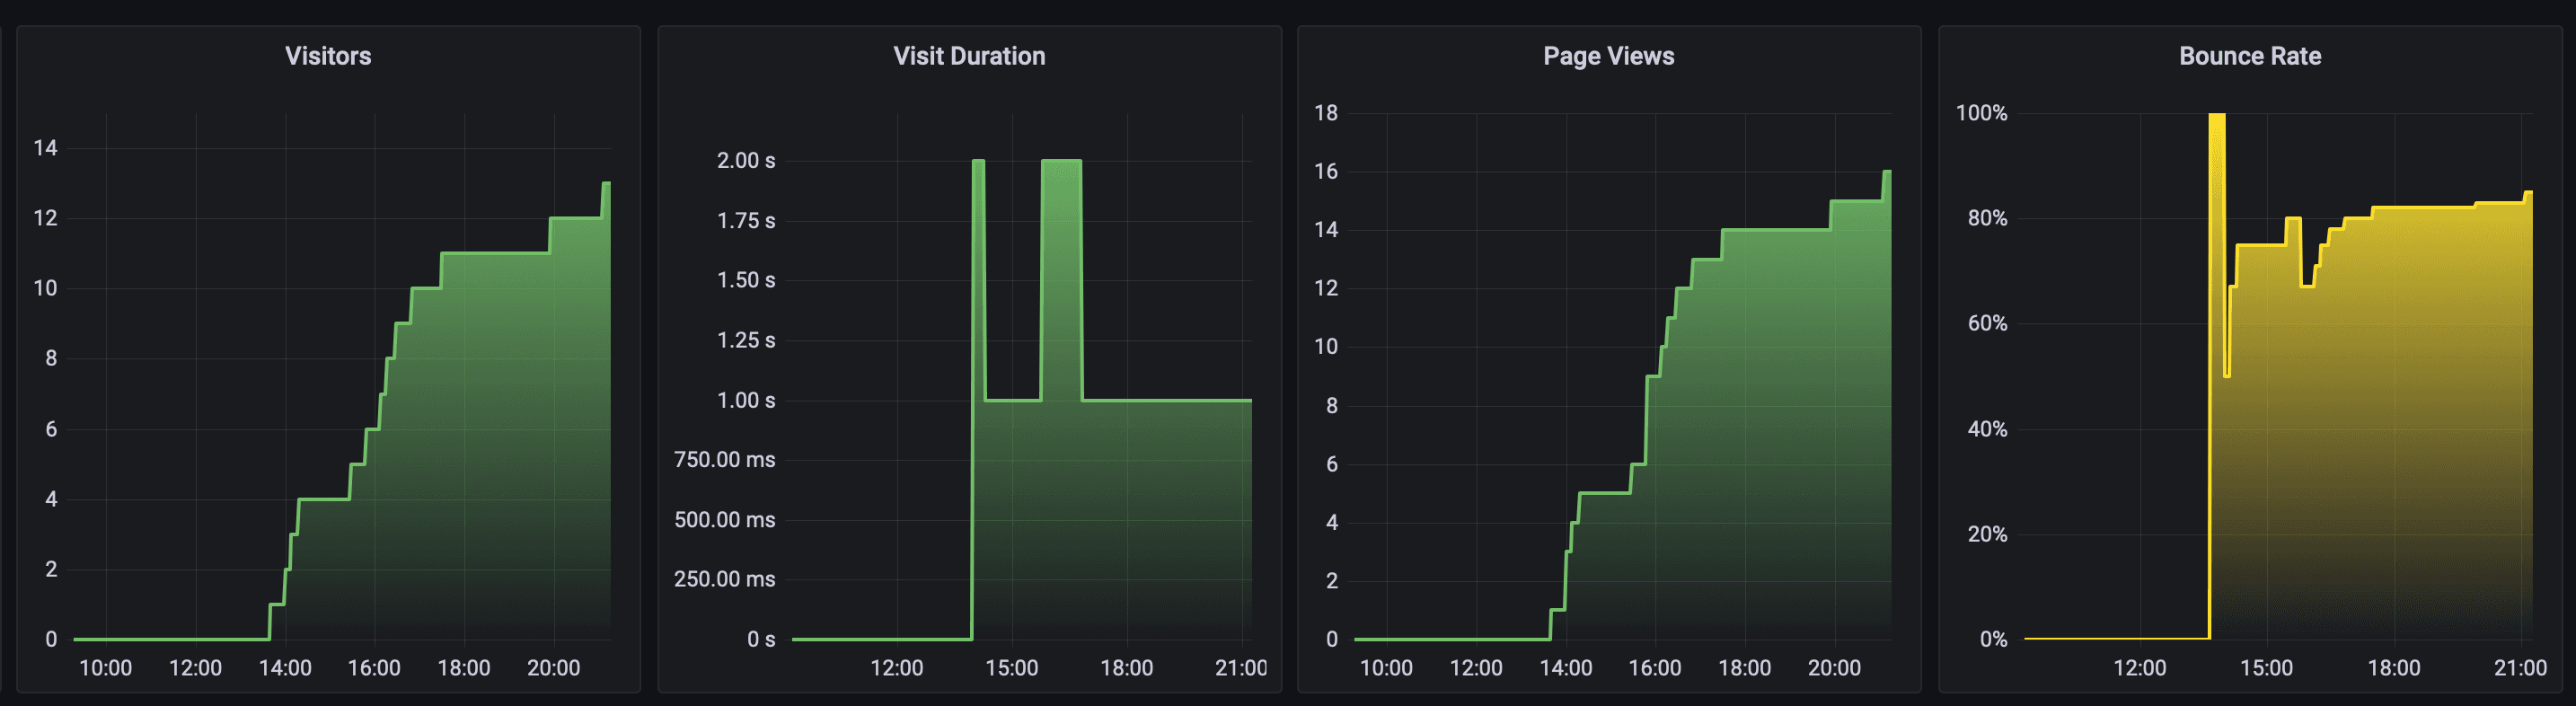Click the 21:00 time label in Bounce Rate

coord(2520,668)
